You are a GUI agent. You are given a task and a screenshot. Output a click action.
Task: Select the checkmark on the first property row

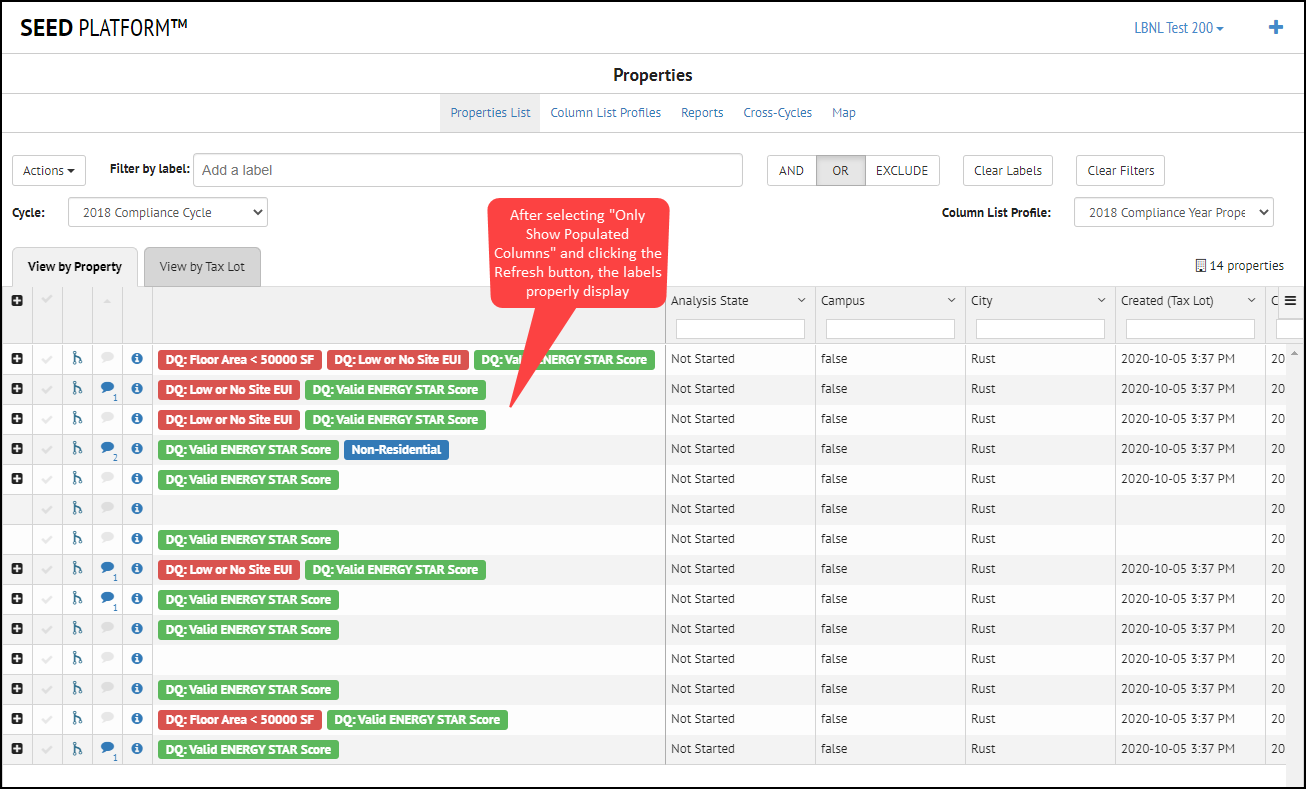coord(48,358)
